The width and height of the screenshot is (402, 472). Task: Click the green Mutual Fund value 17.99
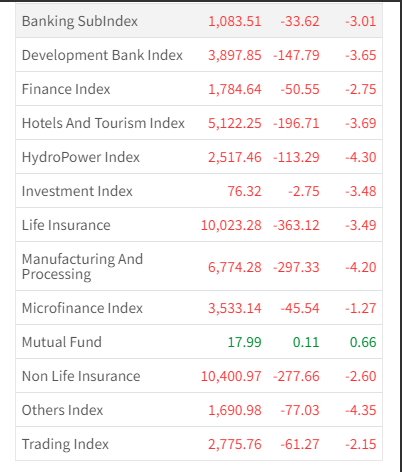coord(245,342)
